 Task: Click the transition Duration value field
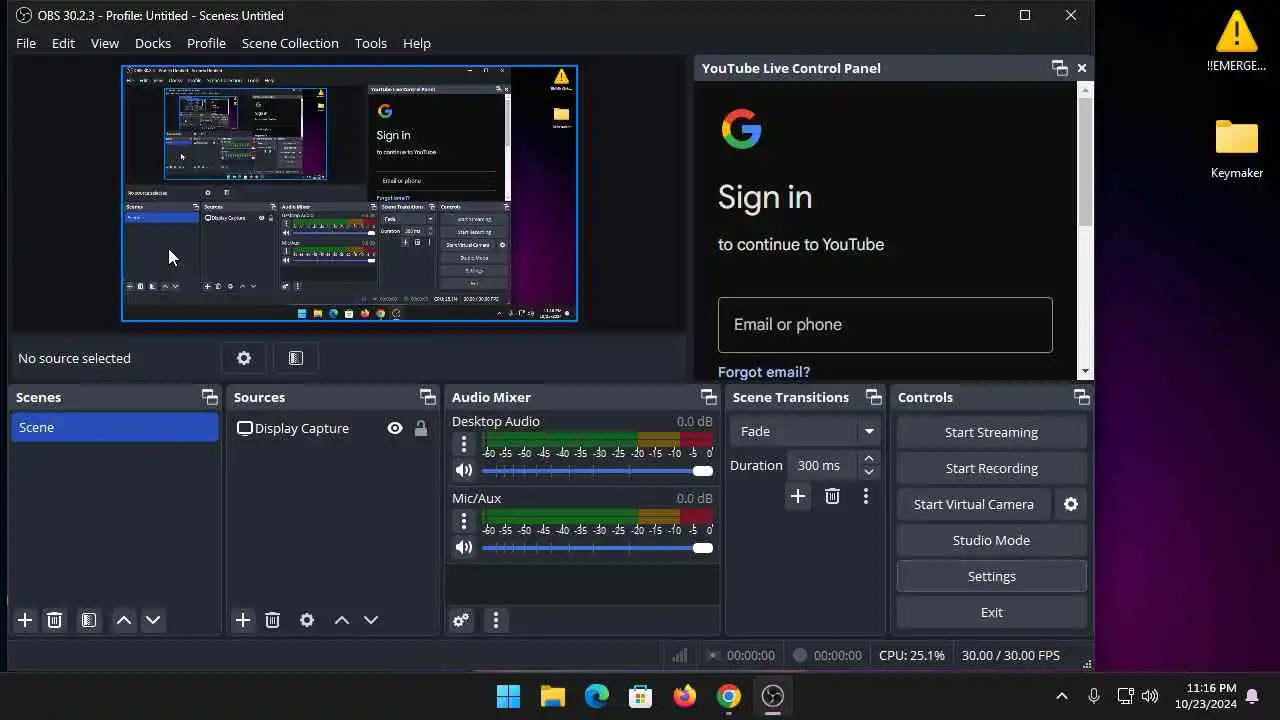tap(822, 465)
